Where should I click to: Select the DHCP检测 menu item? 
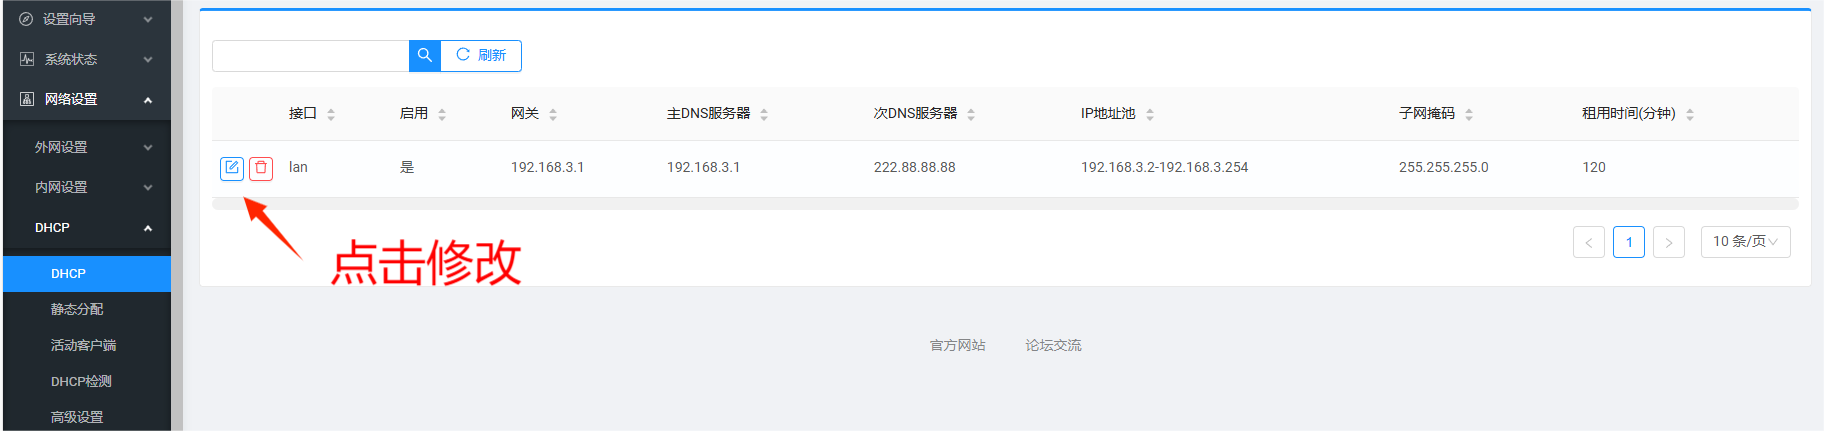[81, 381]
